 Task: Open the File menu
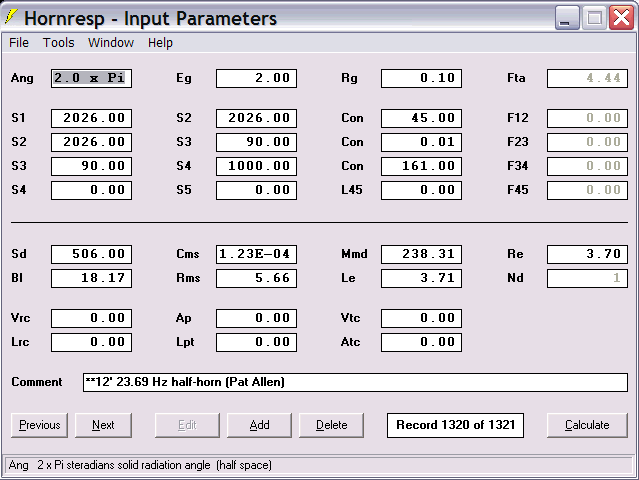19,42
